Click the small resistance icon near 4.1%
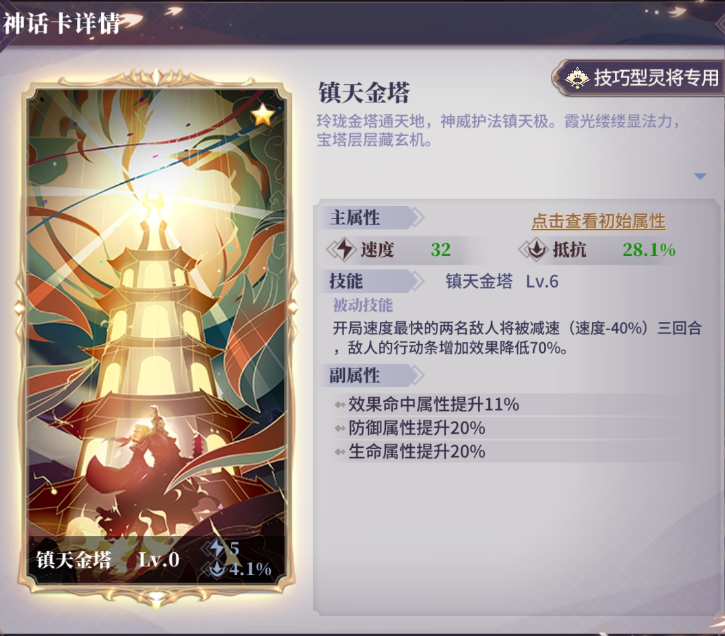 pyautogui.click(x=216, y=569)
